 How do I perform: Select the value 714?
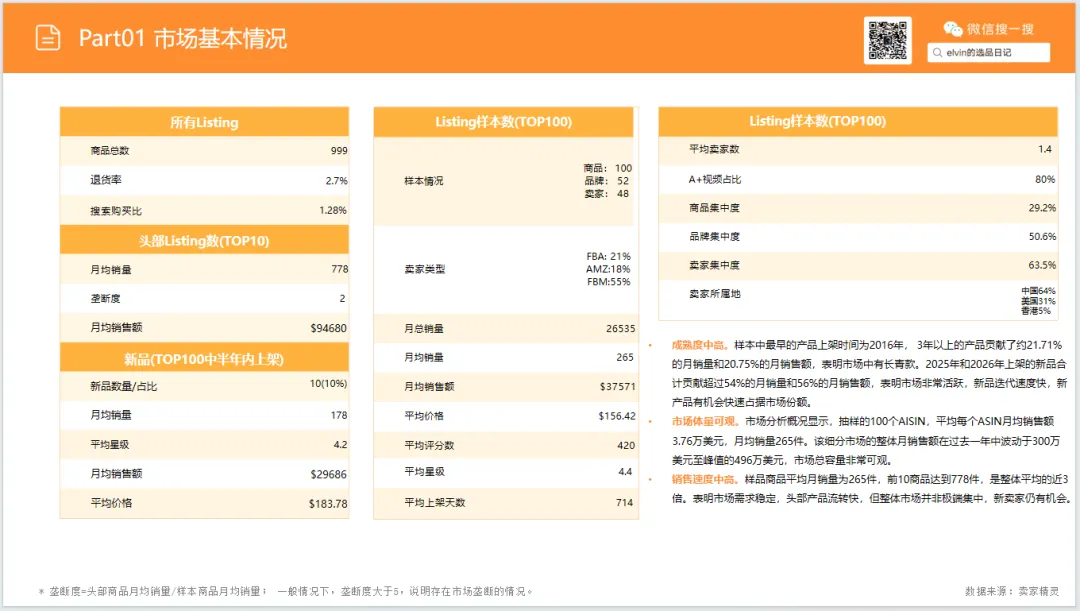pyautogui.click(x=624, y=502)
